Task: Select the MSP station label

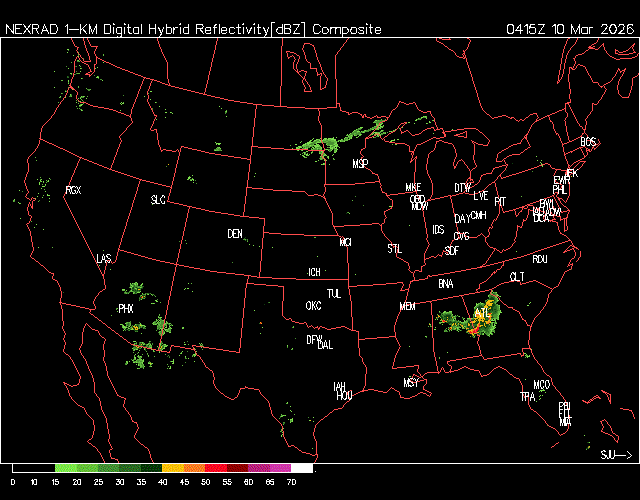Action: [360, 163]
